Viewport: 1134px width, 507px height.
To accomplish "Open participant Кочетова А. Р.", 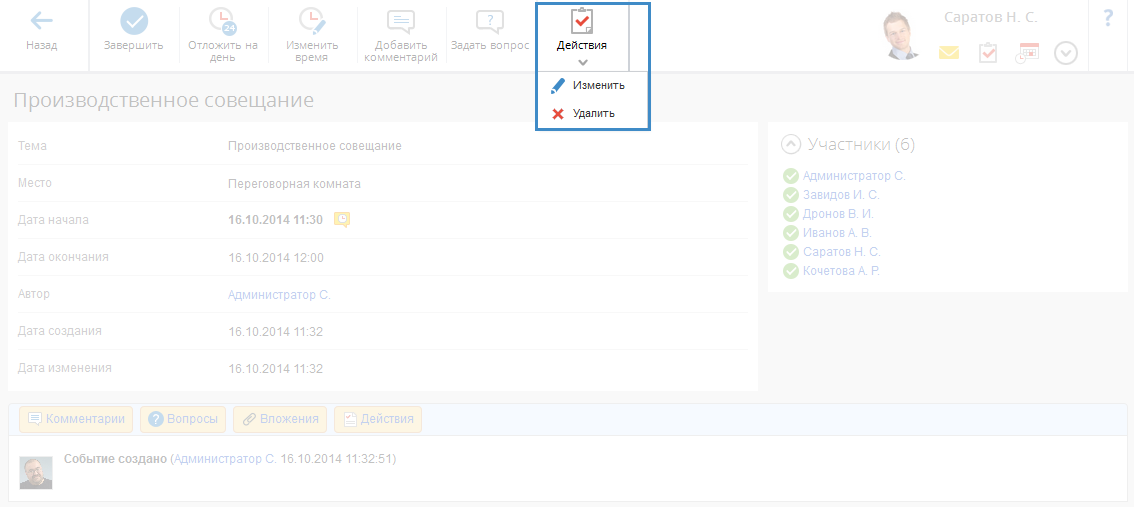I will [x=842, y=270].
